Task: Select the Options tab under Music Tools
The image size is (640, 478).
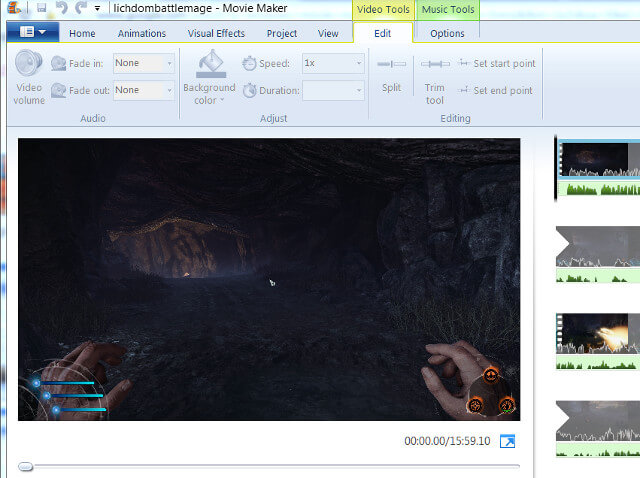Action: [x=447, y=33]
